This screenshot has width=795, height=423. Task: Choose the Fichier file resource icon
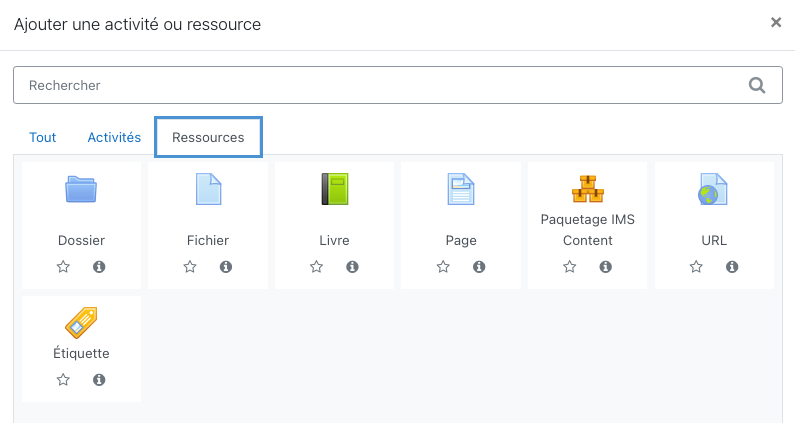tap(208, 189)
